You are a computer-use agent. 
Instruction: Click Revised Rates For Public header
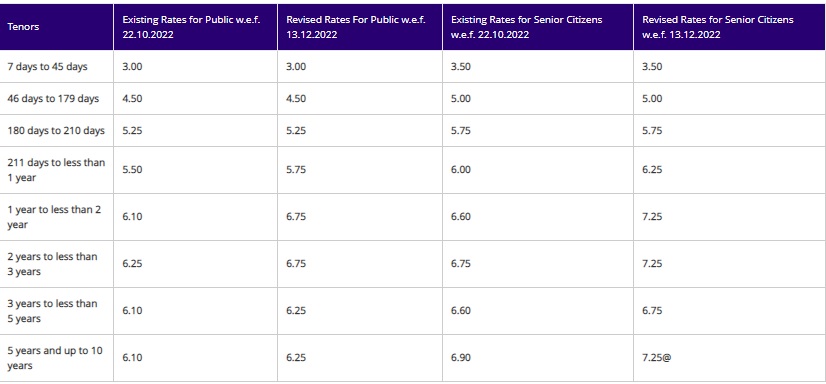pos(356,27)
